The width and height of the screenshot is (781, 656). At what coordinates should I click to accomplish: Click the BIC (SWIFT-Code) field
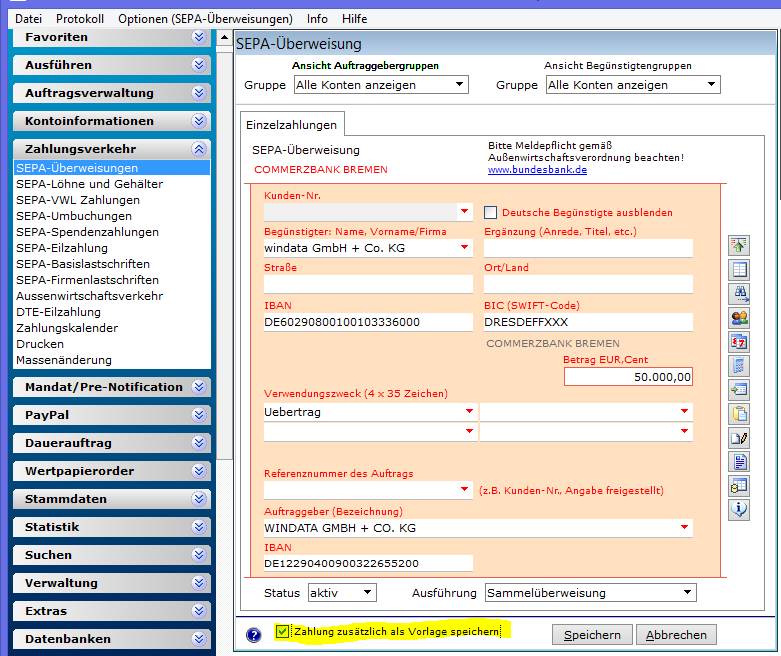[588, 322]
